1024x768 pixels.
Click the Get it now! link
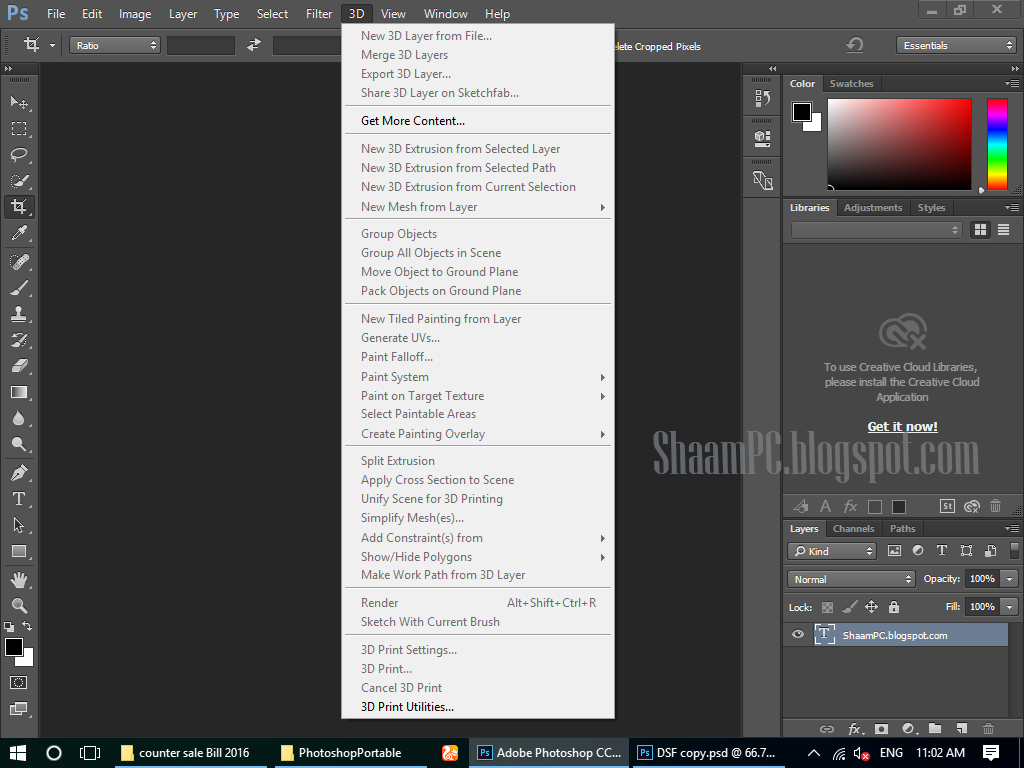point(903,426)
